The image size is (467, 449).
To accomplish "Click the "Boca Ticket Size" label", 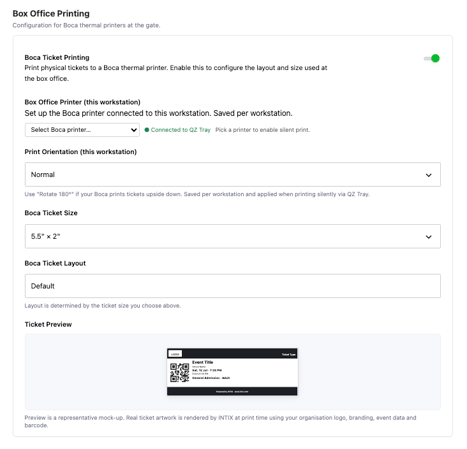I will click(x=51, y=213).
